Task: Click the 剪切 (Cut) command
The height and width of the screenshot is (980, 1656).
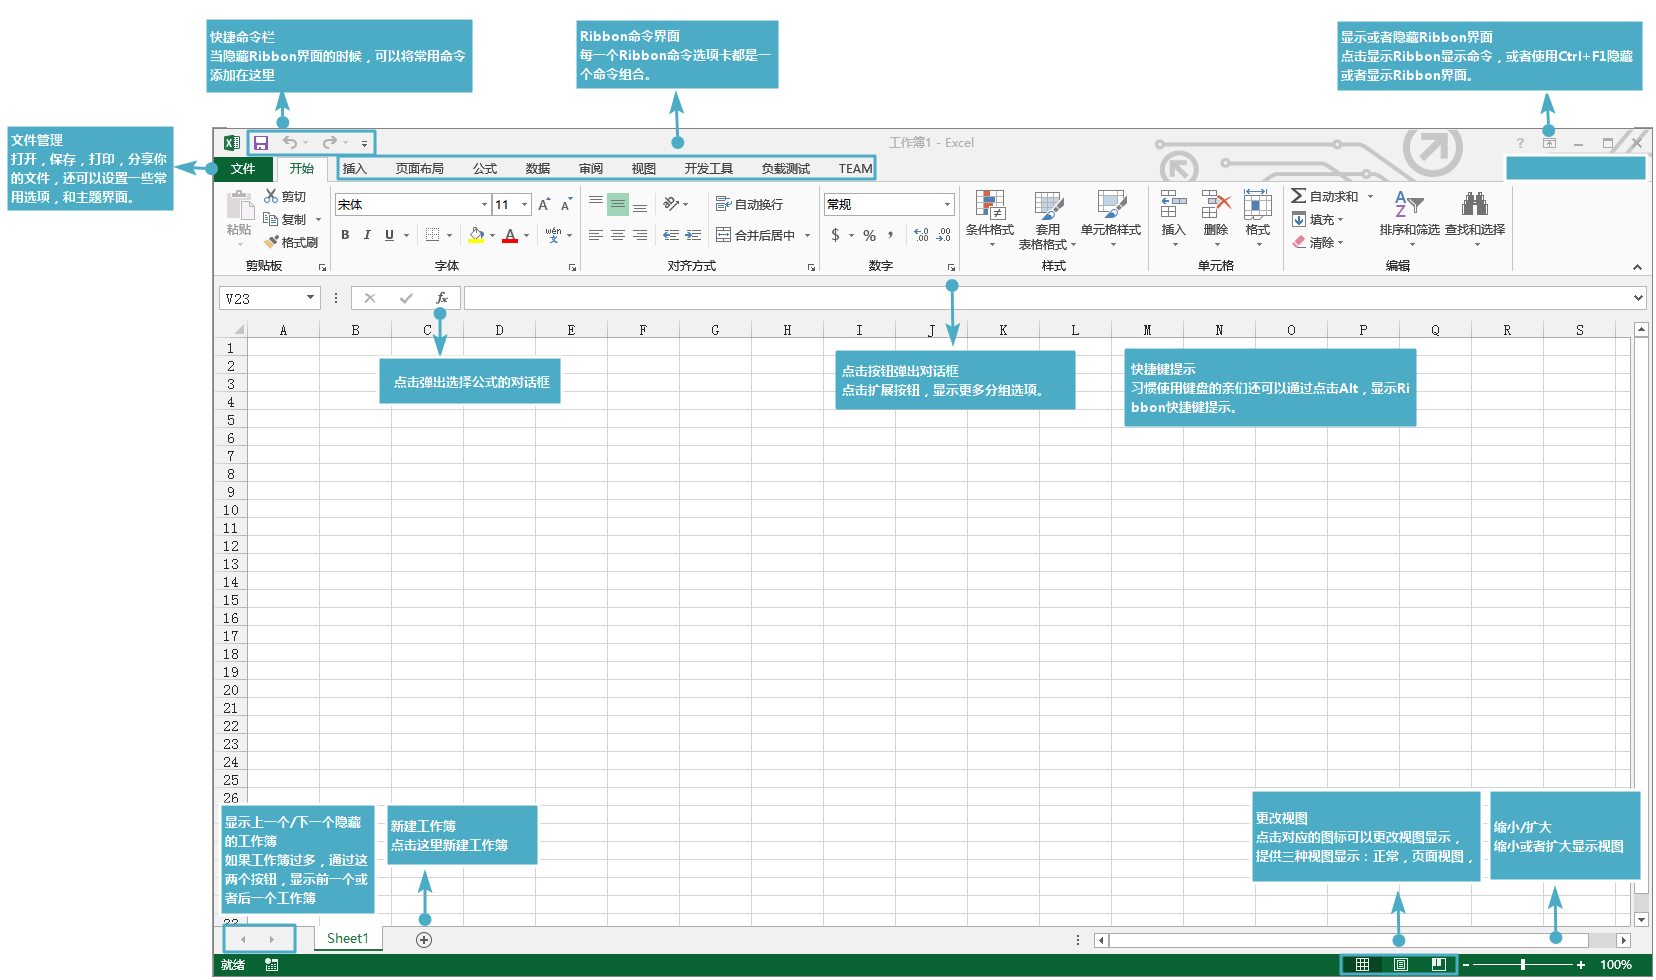Action: pos(285,197)
